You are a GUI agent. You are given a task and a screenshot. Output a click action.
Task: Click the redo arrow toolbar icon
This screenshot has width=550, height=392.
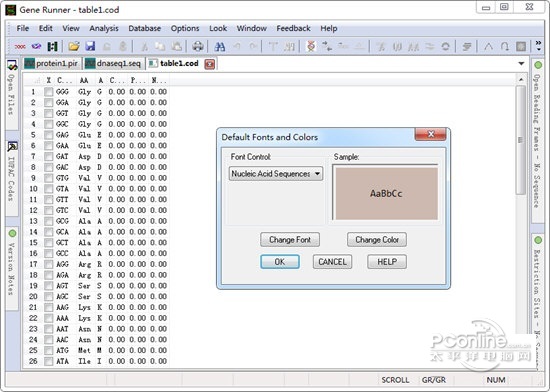(253, 46)
